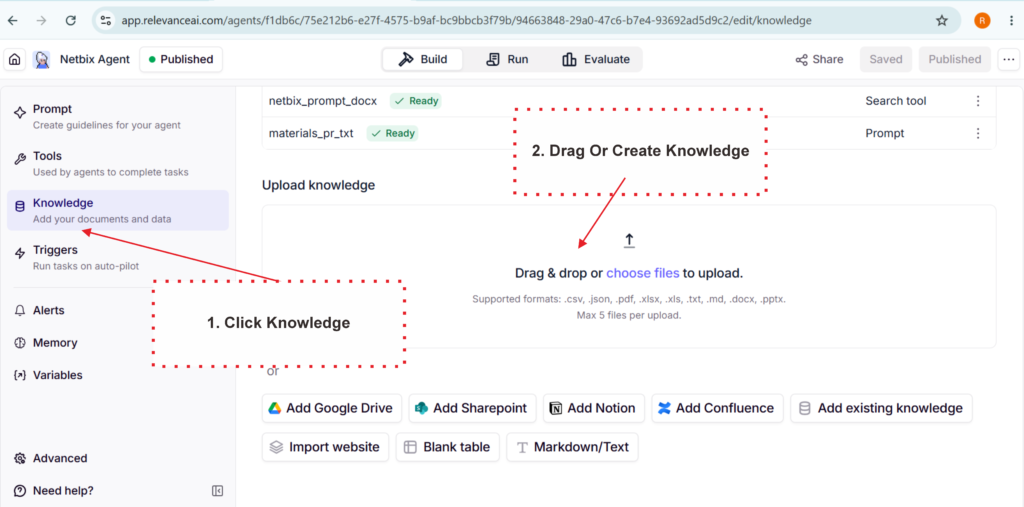1024x507 pixels.
Task: Click Markdown/Text button
Action: pyautogui.click(x=572, y=448)
